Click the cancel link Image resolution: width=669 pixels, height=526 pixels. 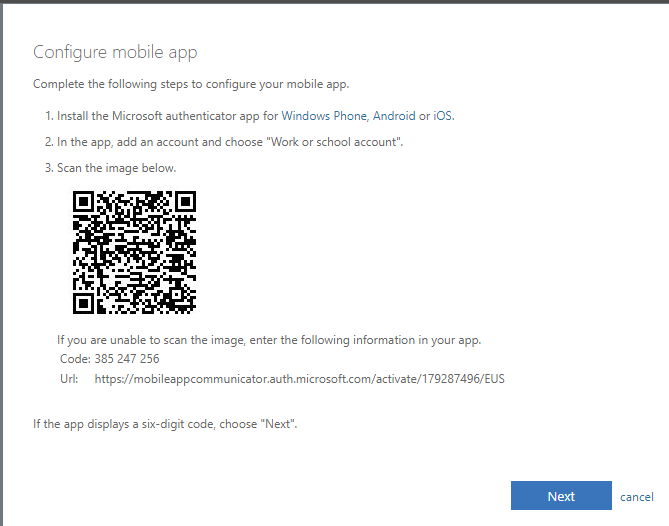pyautogui.click(x=637, y=497)
